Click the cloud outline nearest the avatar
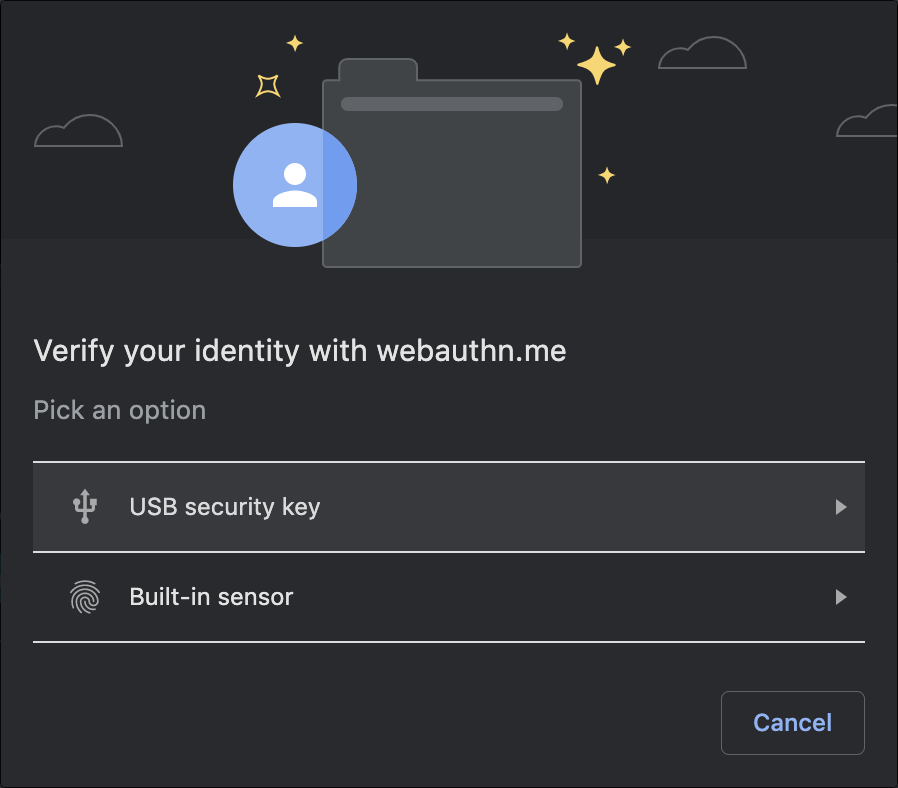The image size is (898, 788). coord(78,133)
